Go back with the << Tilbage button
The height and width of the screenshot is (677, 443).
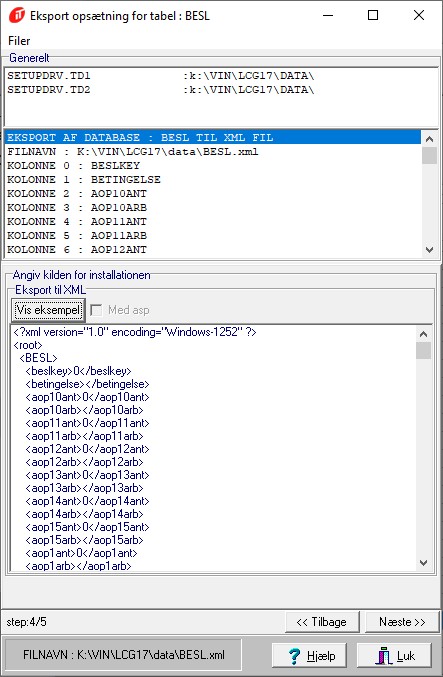[x=322, y=622]
